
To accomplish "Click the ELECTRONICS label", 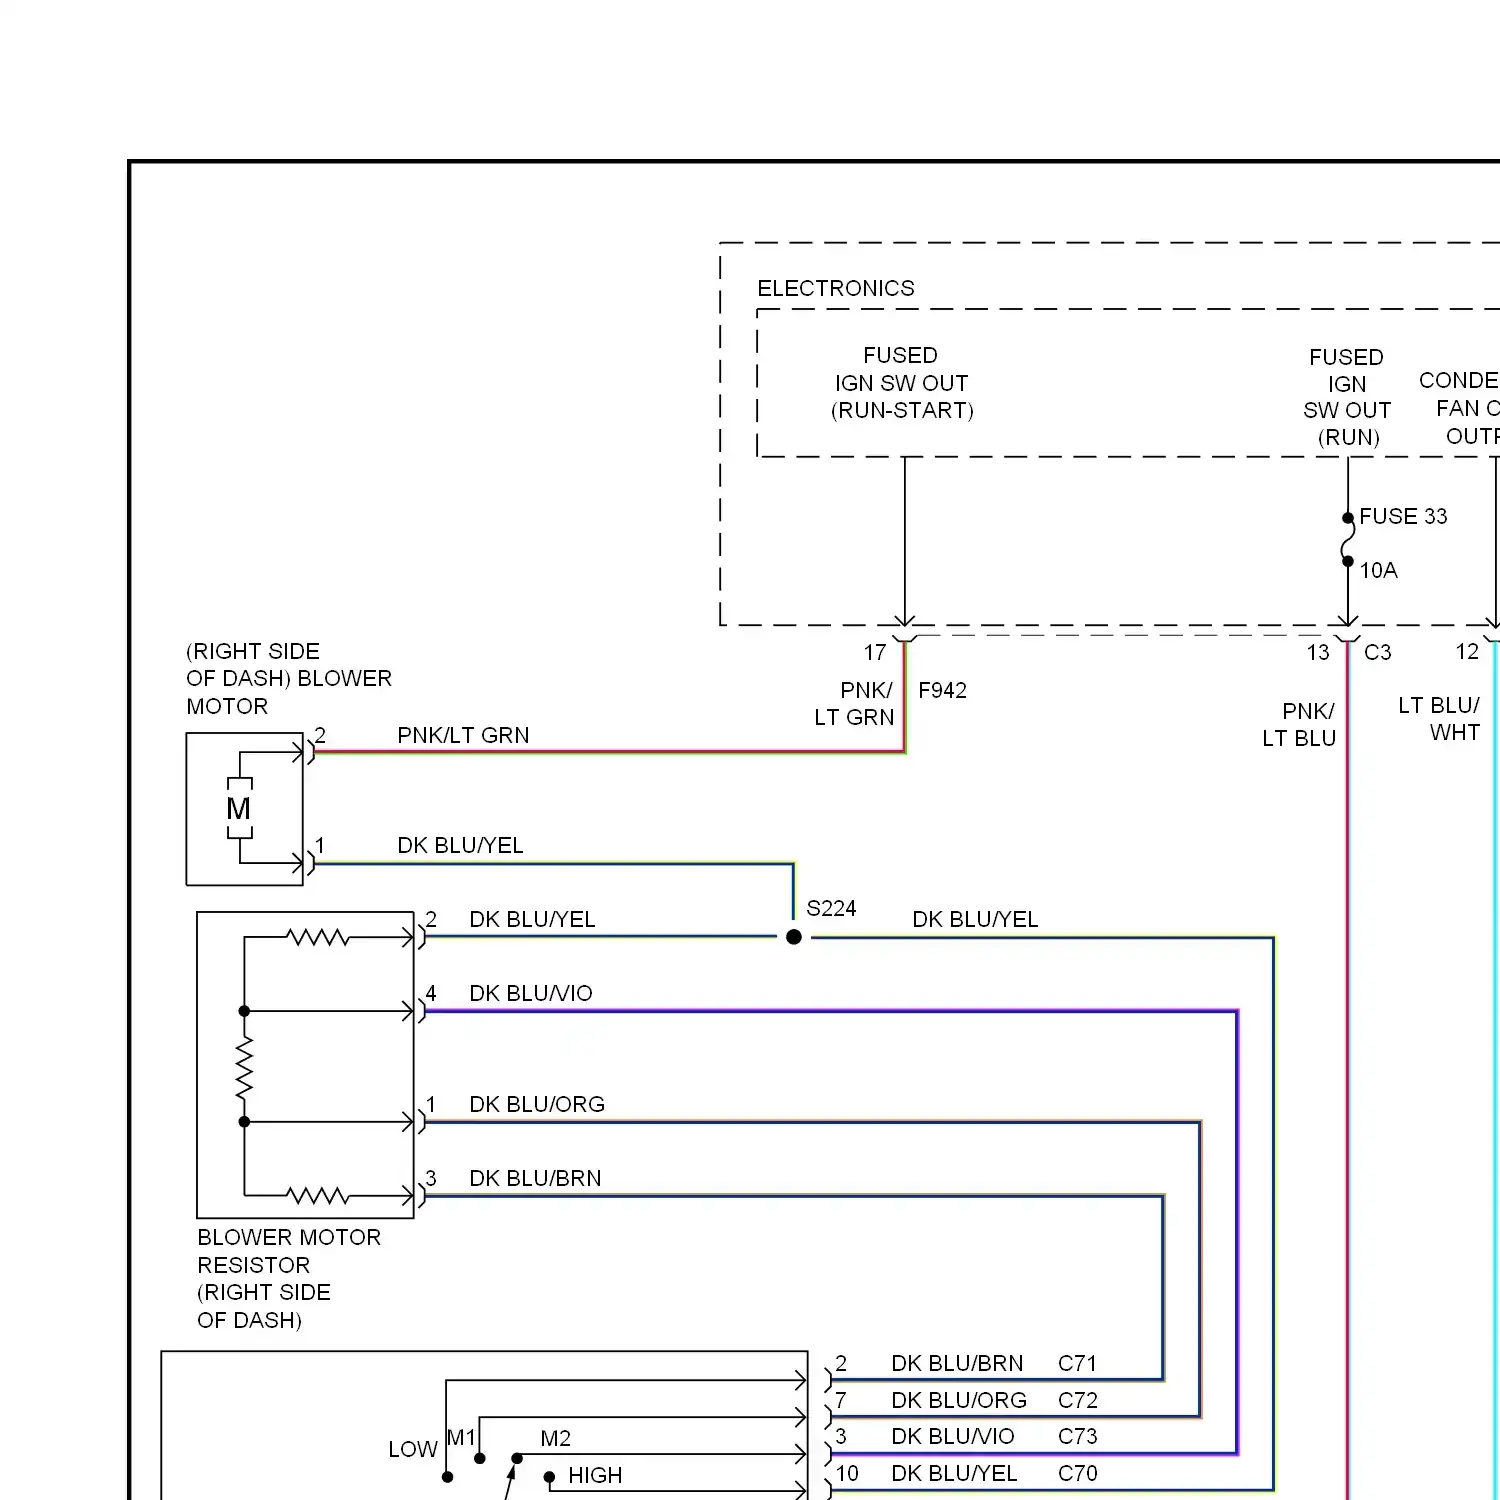I will point(836,289).
